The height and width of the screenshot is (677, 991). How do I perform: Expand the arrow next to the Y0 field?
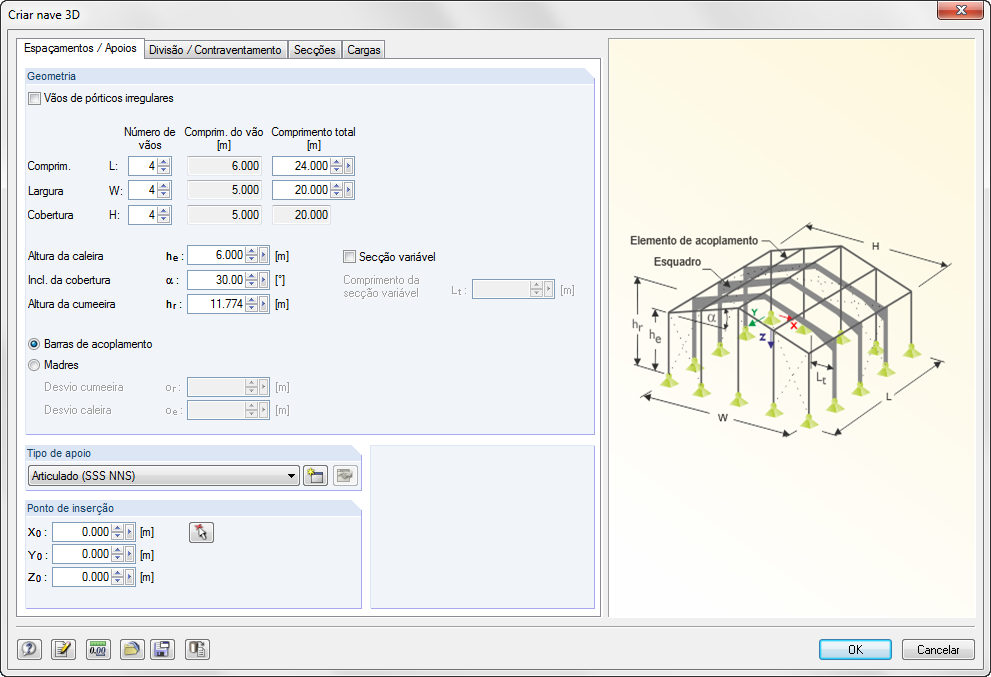coord(130,554)
